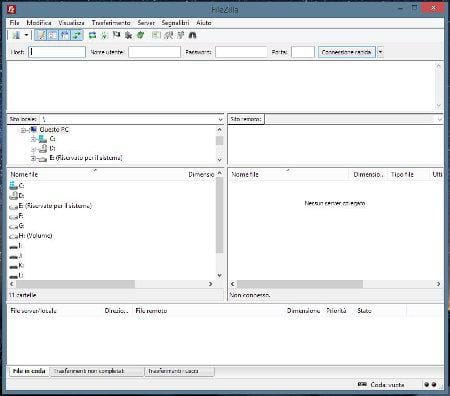Toggle directory comparison
This screenshot has height=396, width=450.
coord(169,35)
